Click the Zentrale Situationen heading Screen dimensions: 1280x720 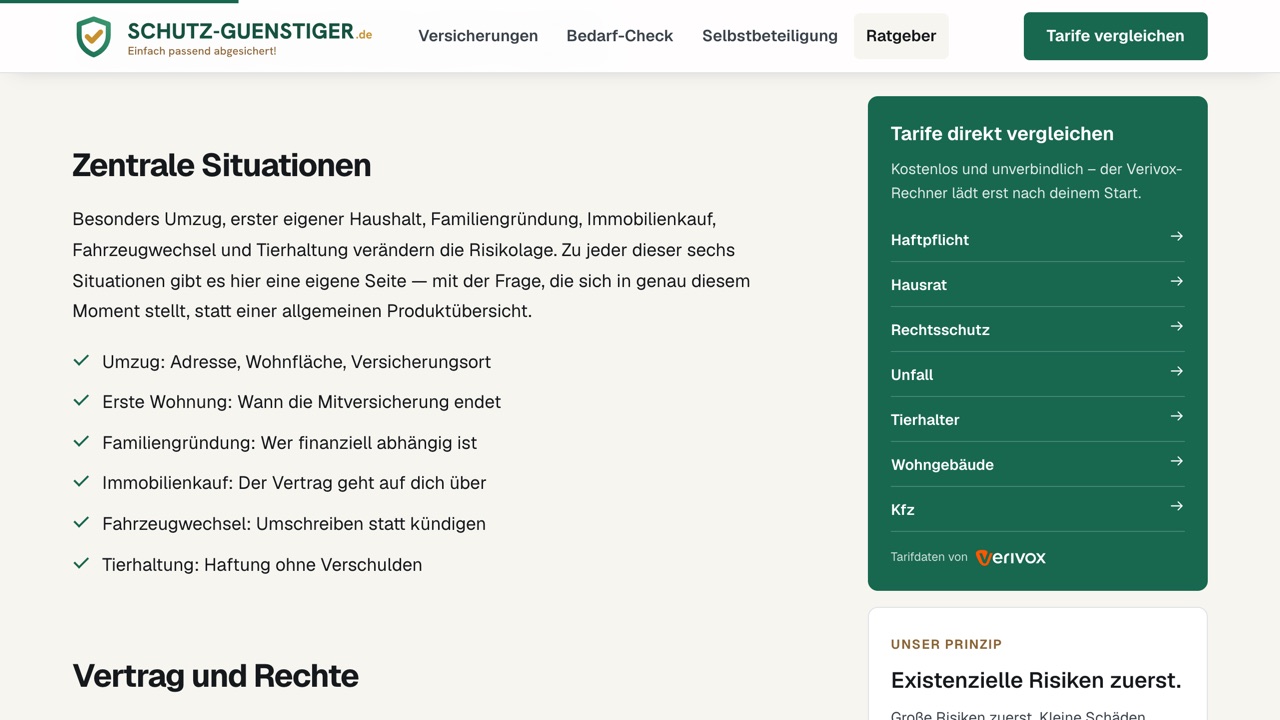click(222, 165)
